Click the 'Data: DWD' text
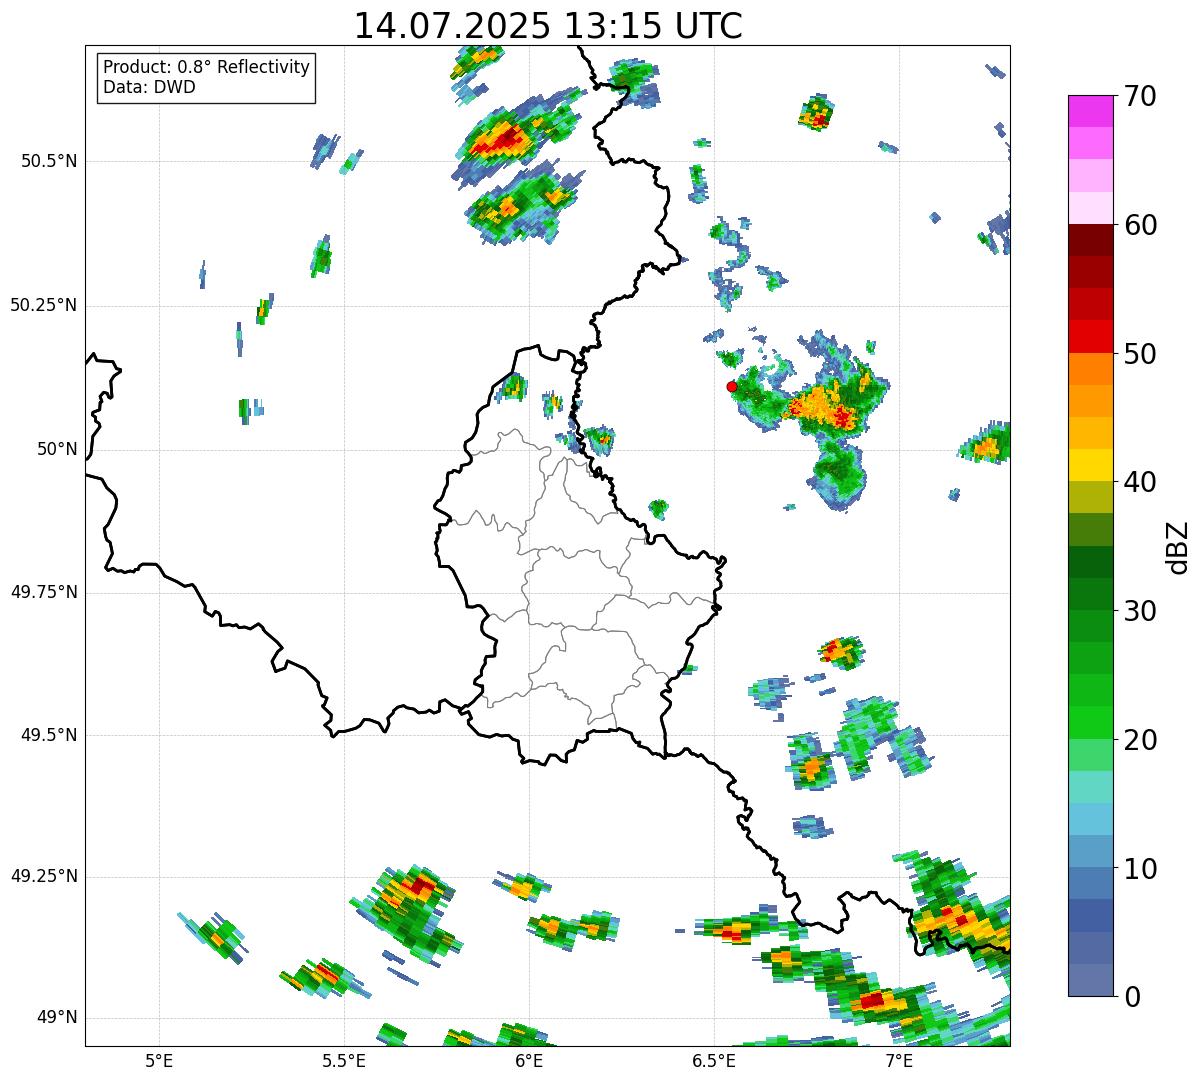Screen dimensions: 1202x1081 149,87
